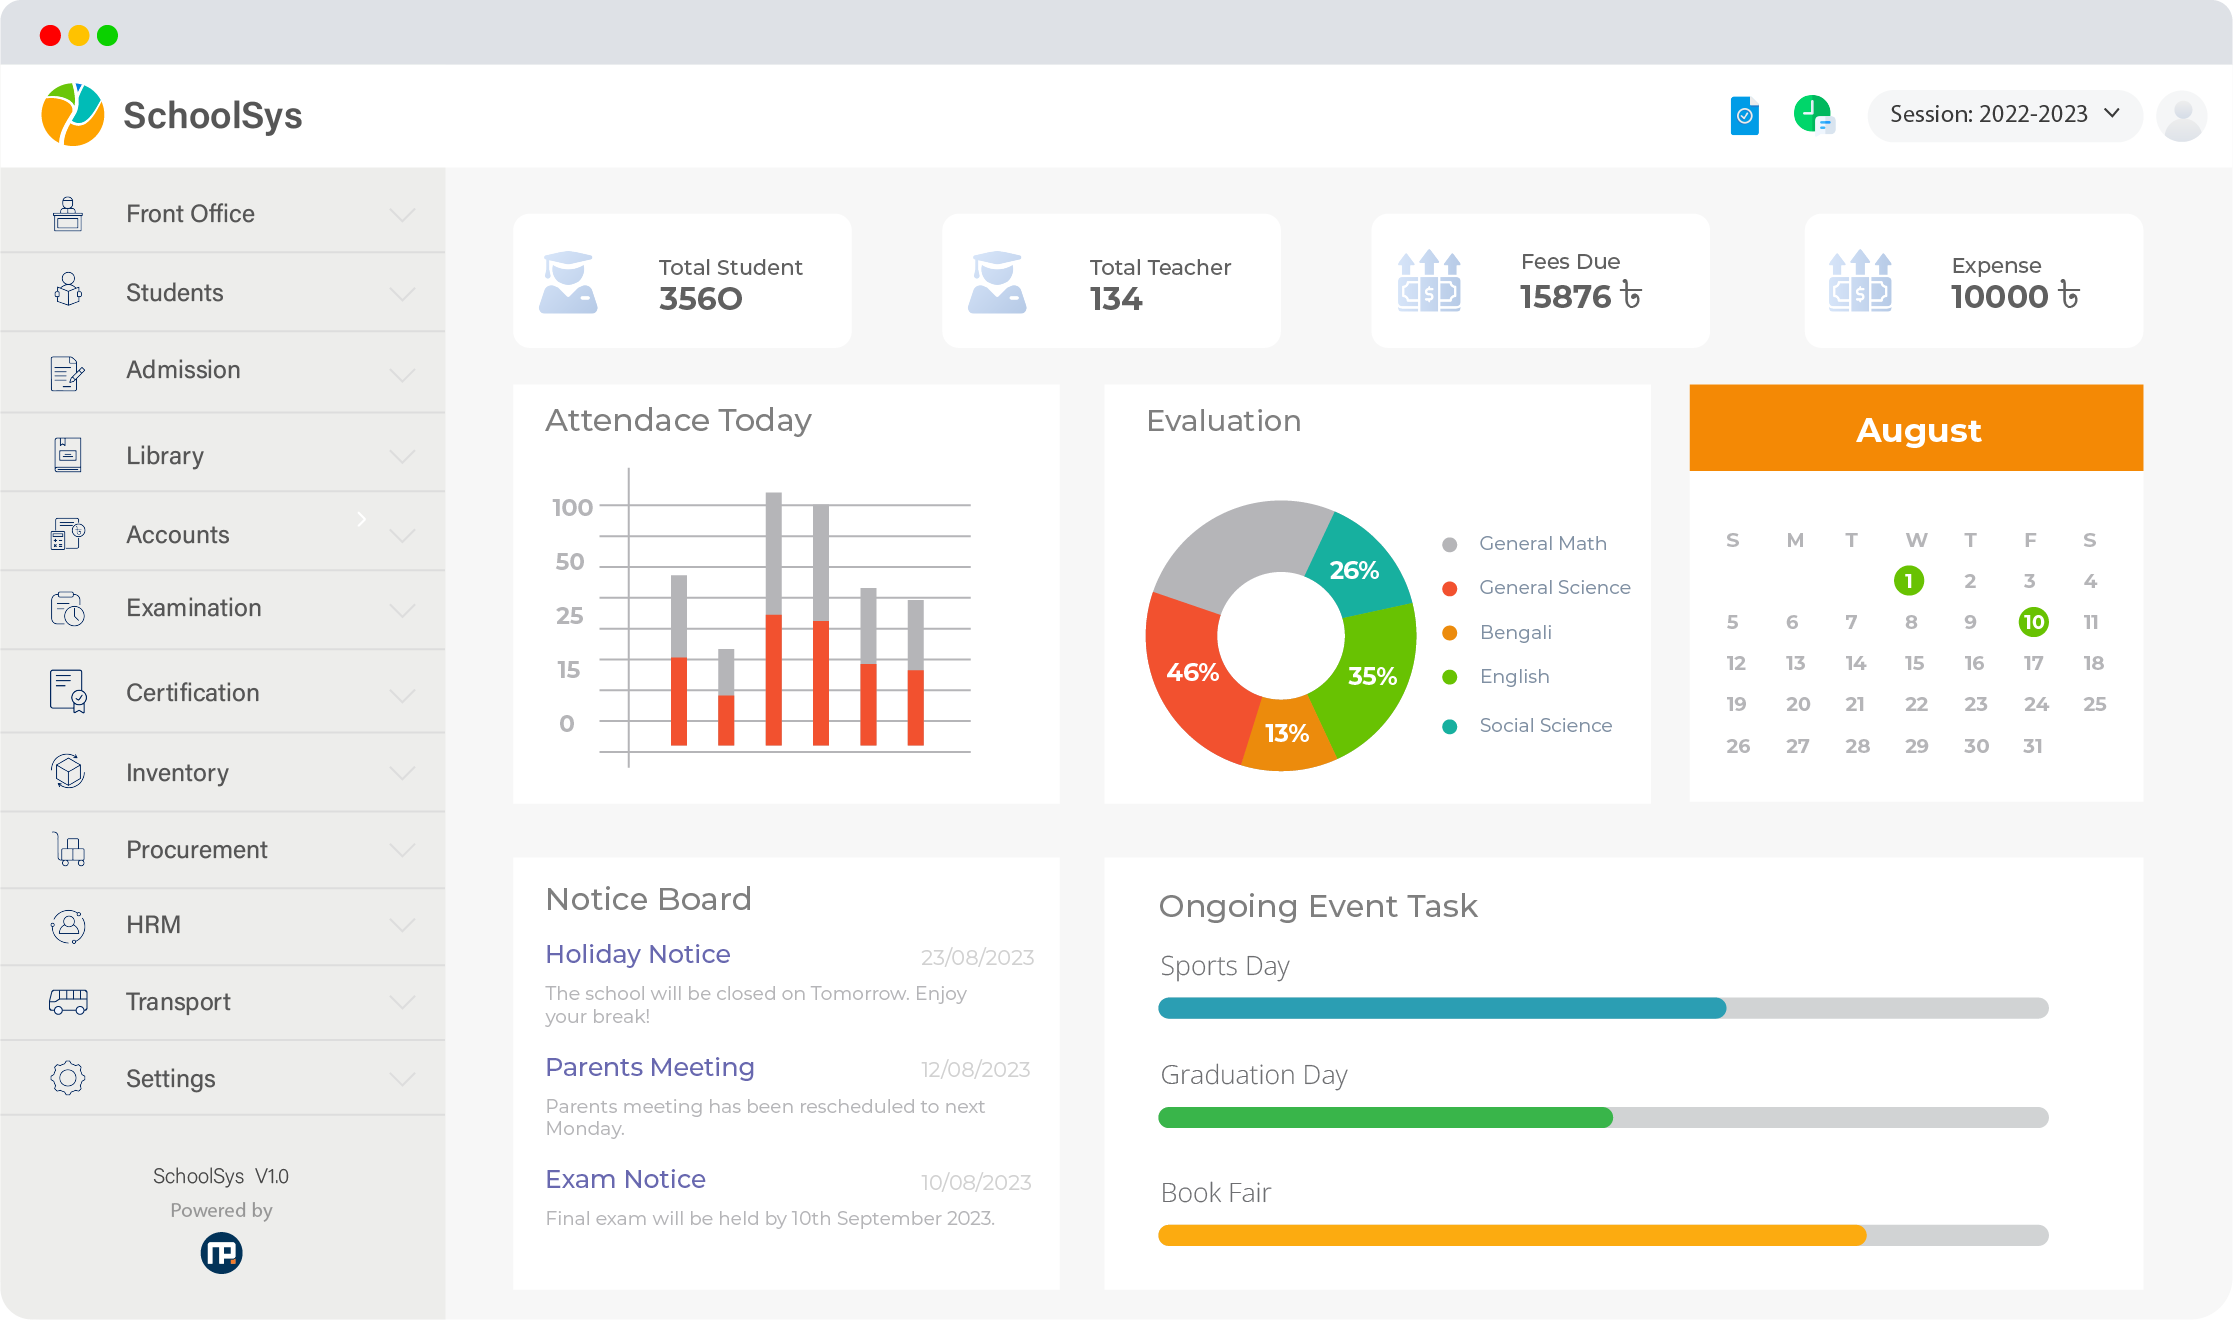Open the Holiday Notice link
This screenshot has width=2233, height=1321.
pos(637,953)
